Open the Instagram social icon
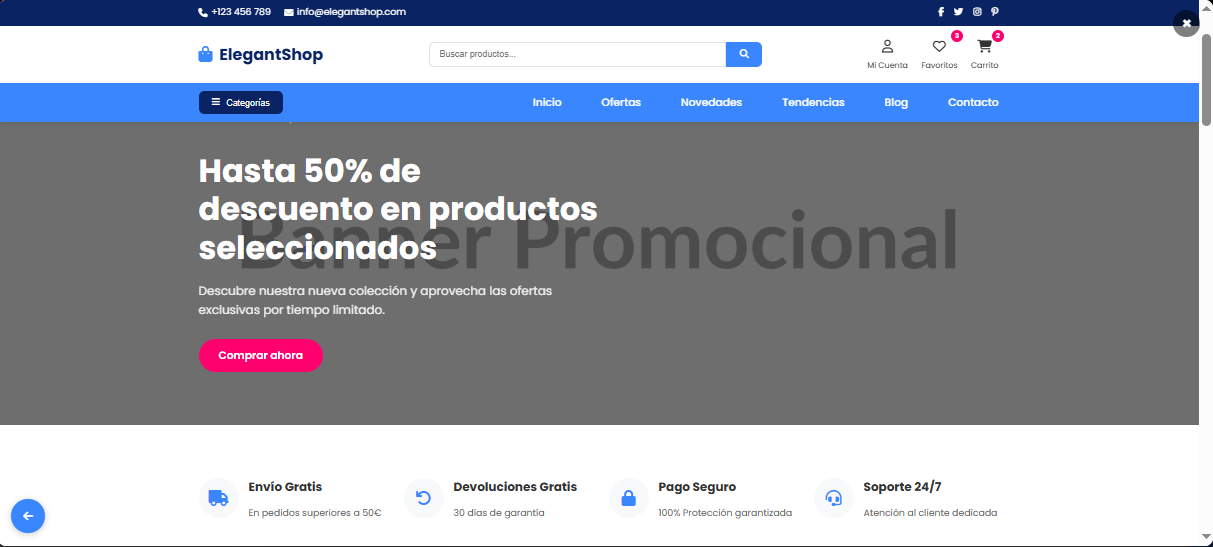This screenshot has width=1213, height=547. pyautogui.click(x=977, y=12)
